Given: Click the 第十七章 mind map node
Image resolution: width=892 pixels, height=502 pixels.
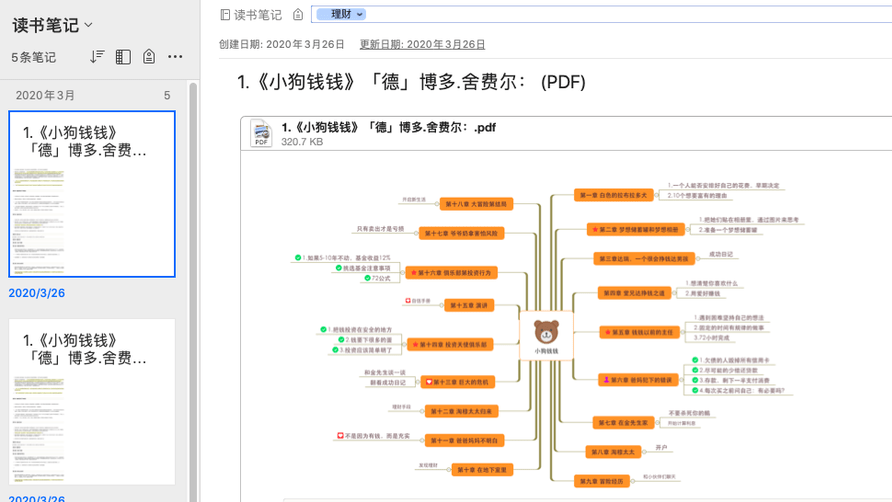Looking at the screenshot, I should point(461,233).
